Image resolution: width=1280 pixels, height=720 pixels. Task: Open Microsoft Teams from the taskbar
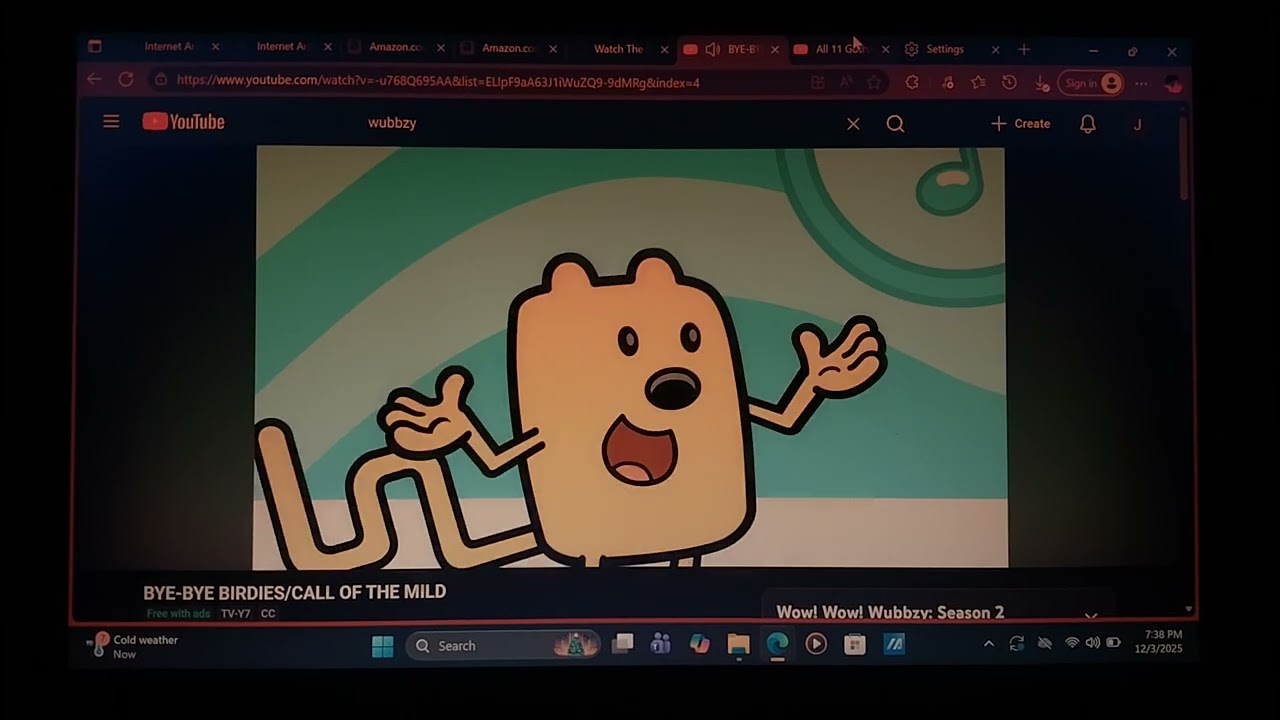pos(660,645)
